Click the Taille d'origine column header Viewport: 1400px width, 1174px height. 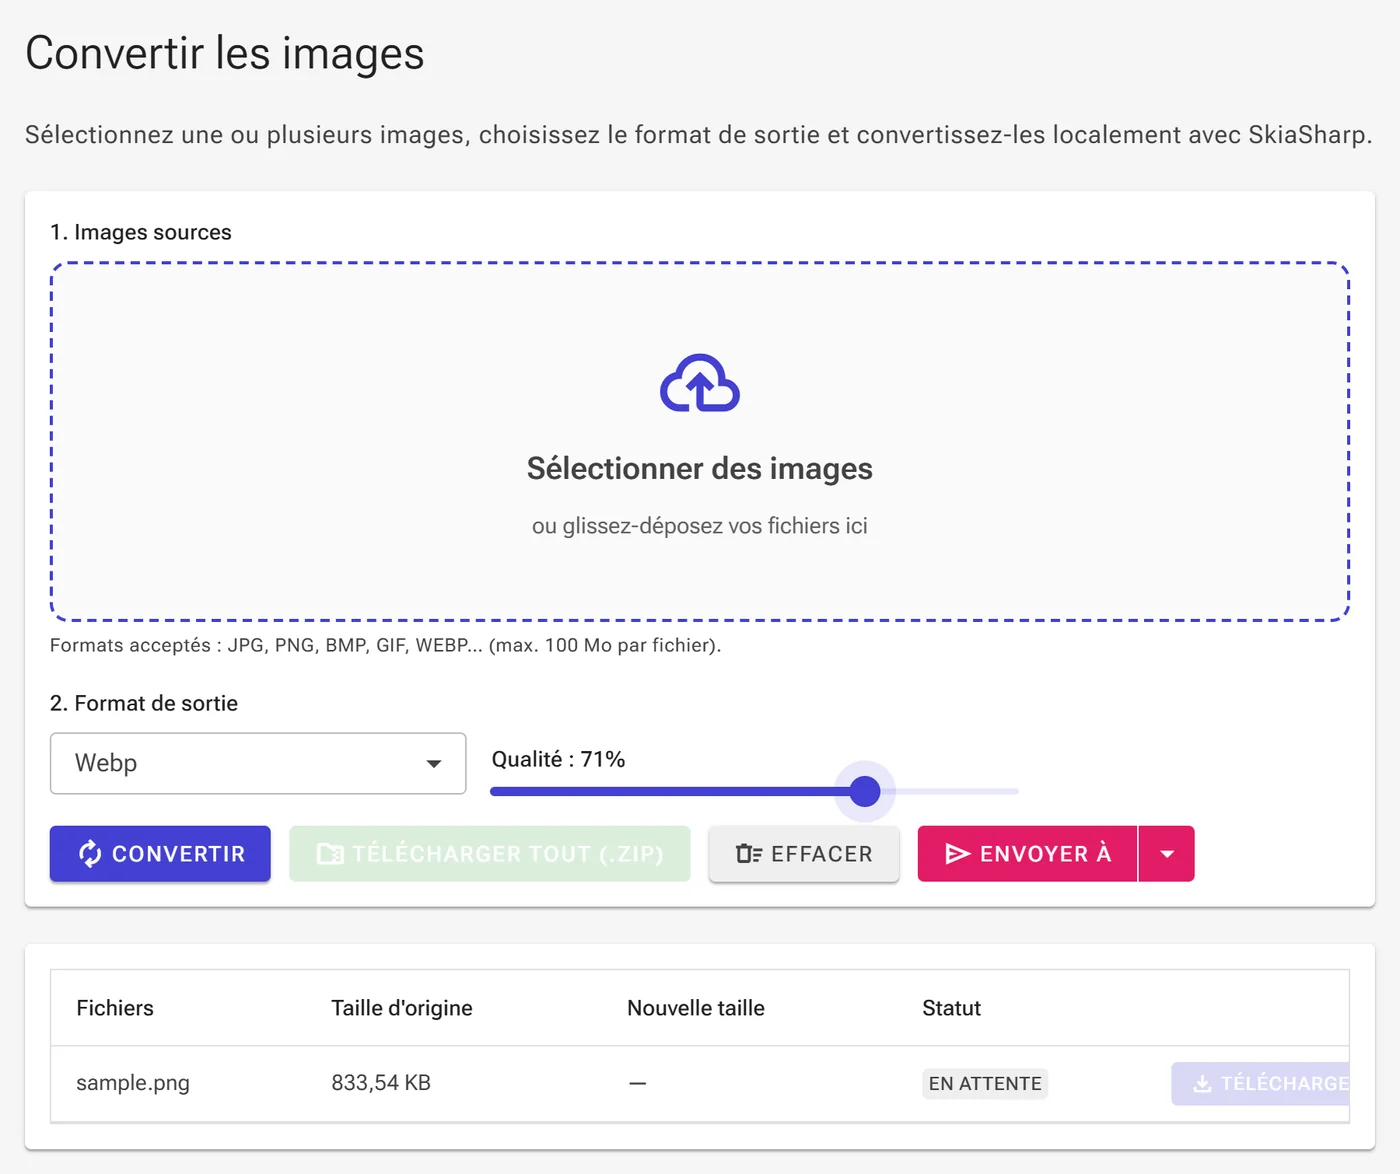tap(402, 1008)
